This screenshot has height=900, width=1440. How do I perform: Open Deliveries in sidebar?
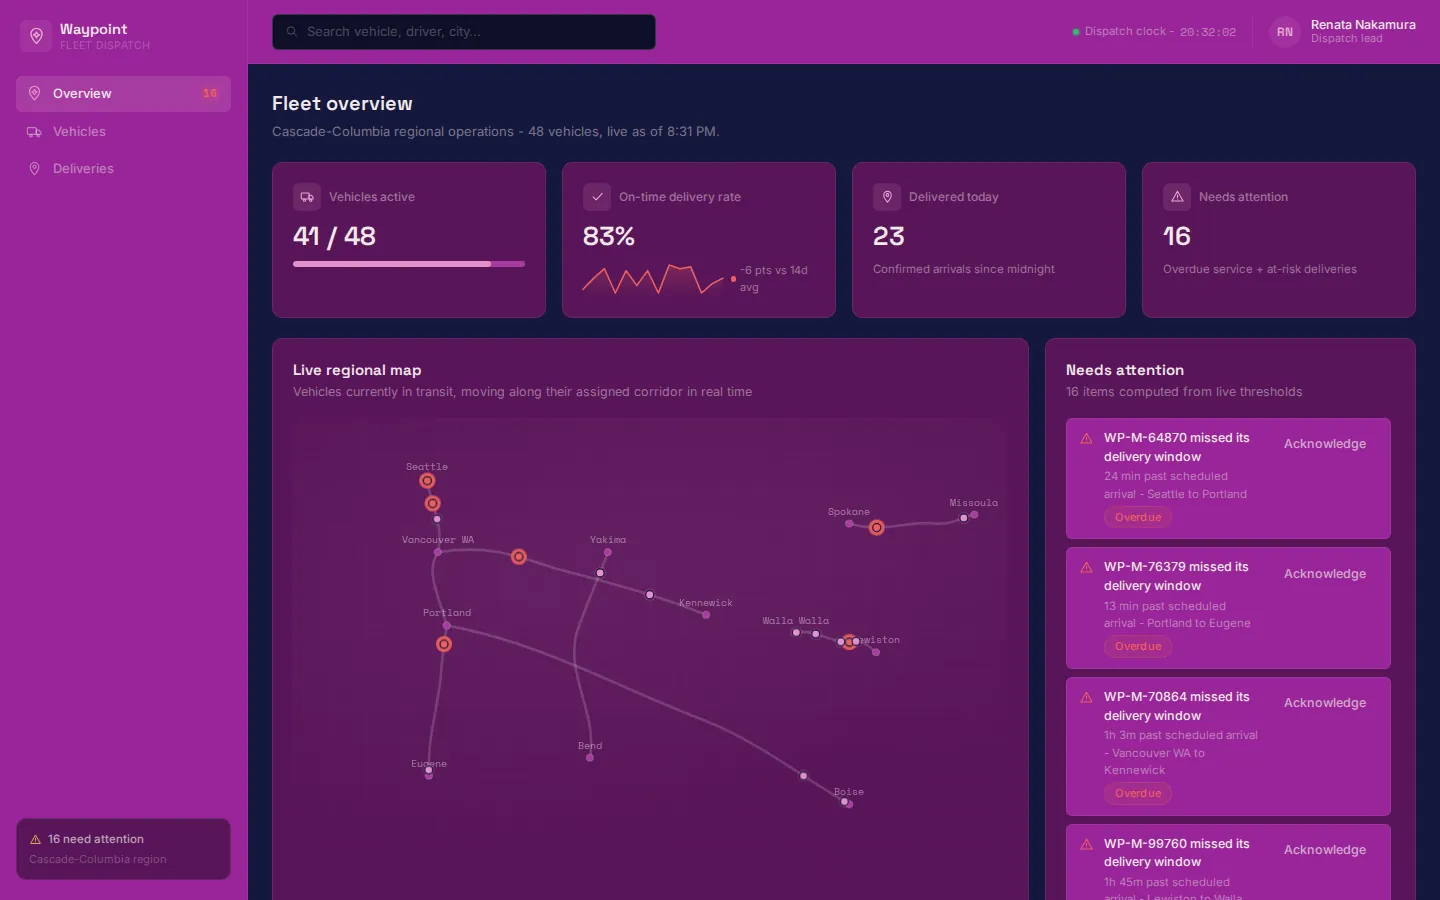pos(123,169)
